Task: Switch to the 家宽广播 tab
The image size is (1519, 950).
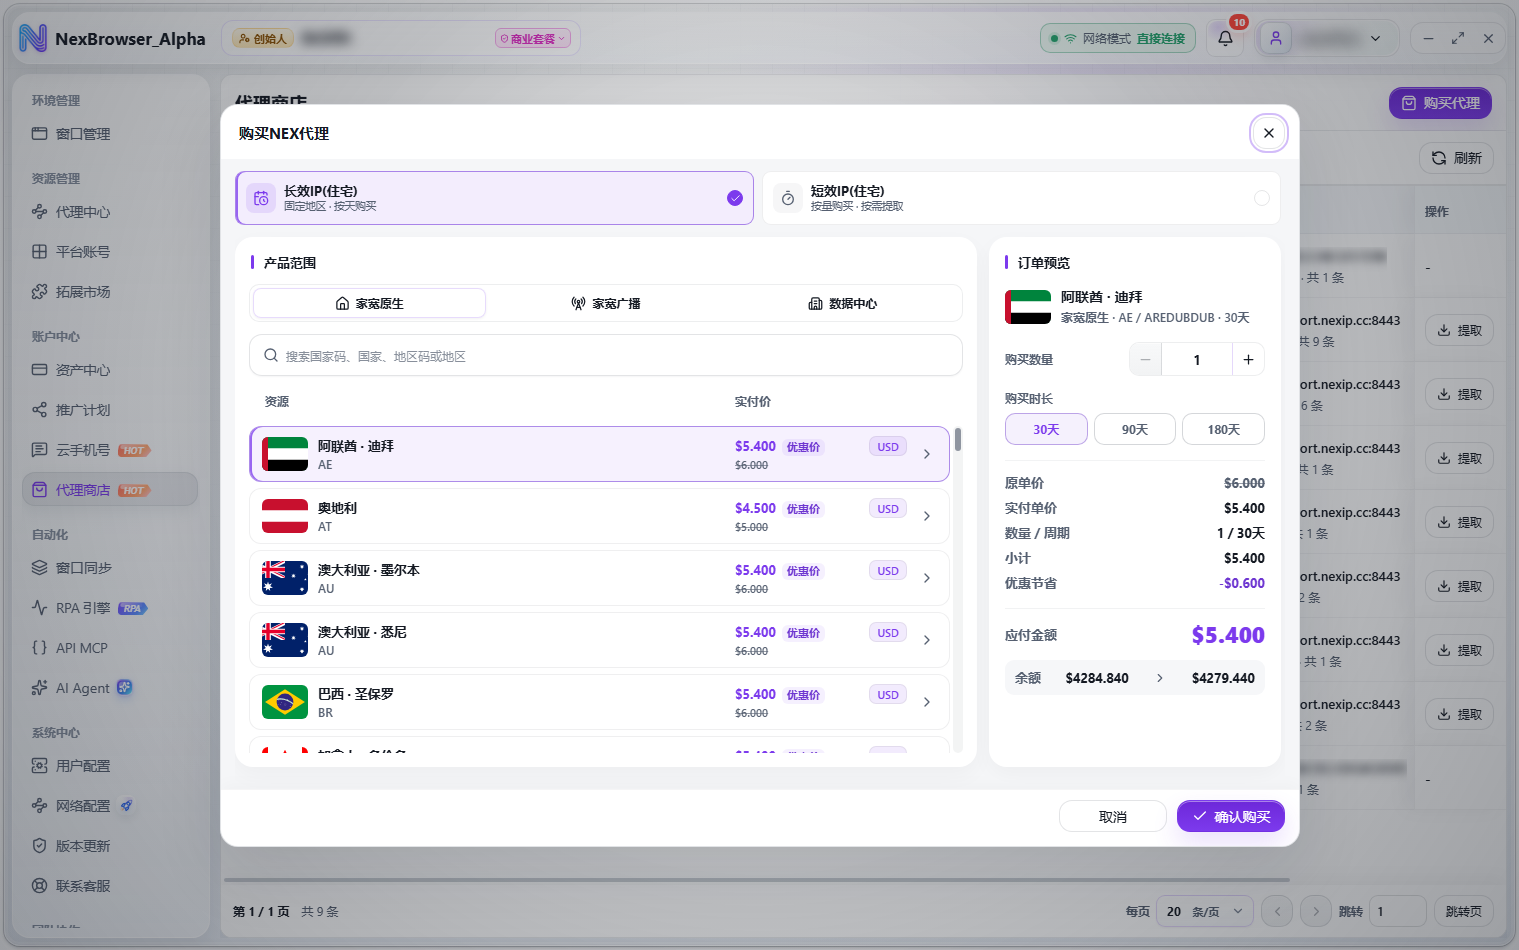Action: point(606,303)
